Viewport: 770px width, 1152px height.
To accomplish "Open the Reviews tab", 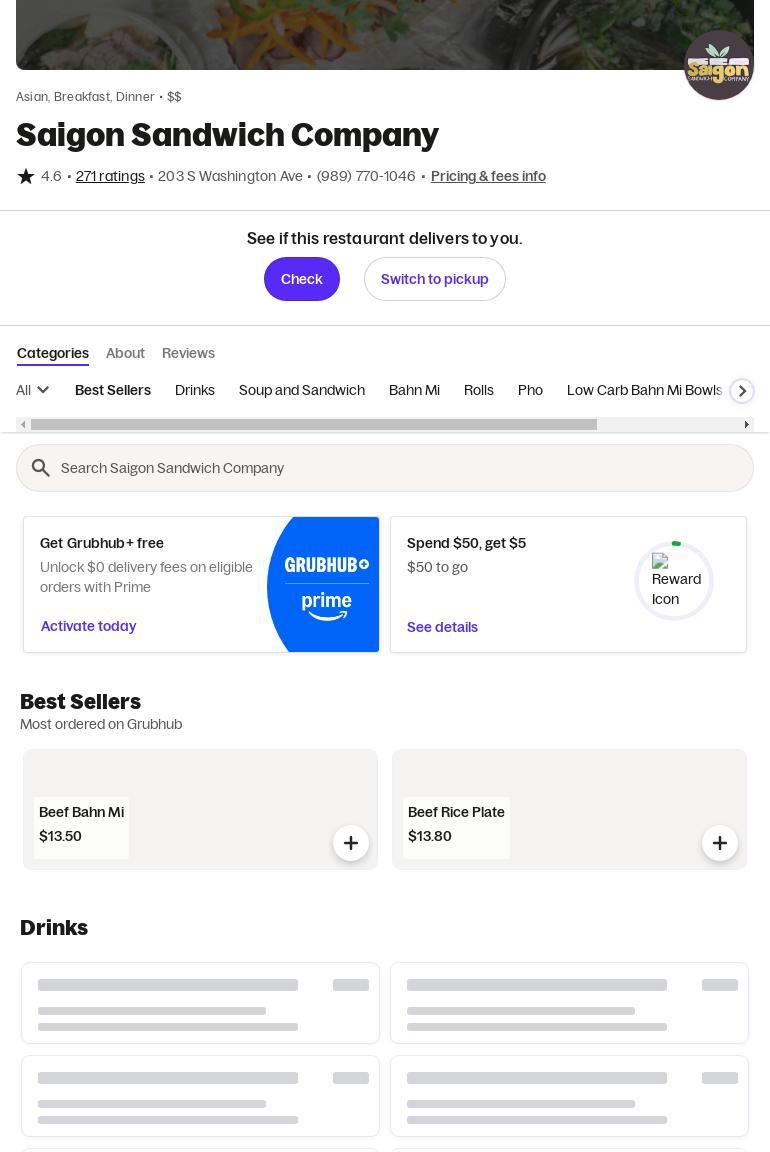I will coord(188,353).
